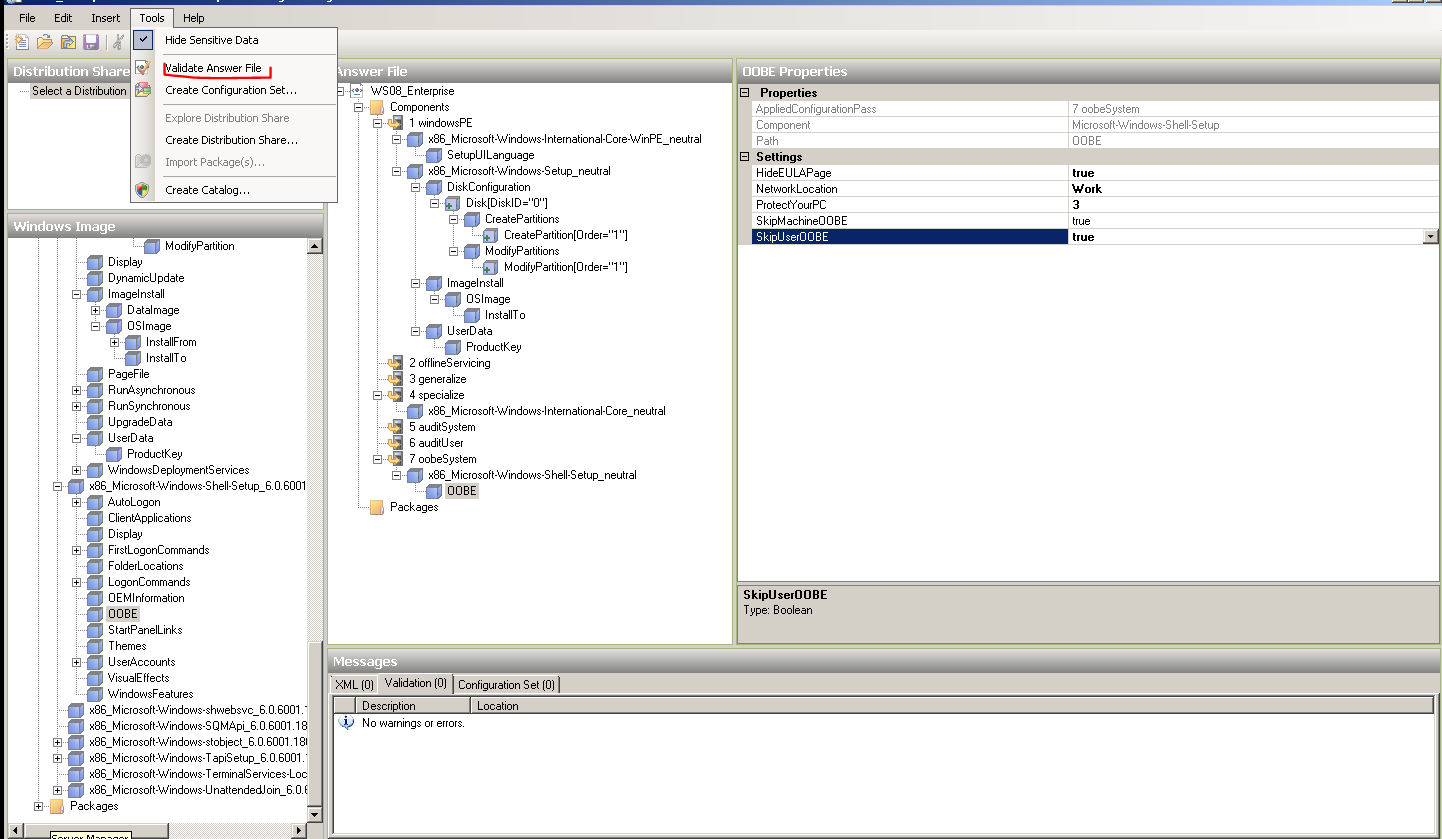Select StartPanelLinks in Windows Image tree
Image resolution: width=1442 pixels, height=839 pixels.
coord(145,630)
